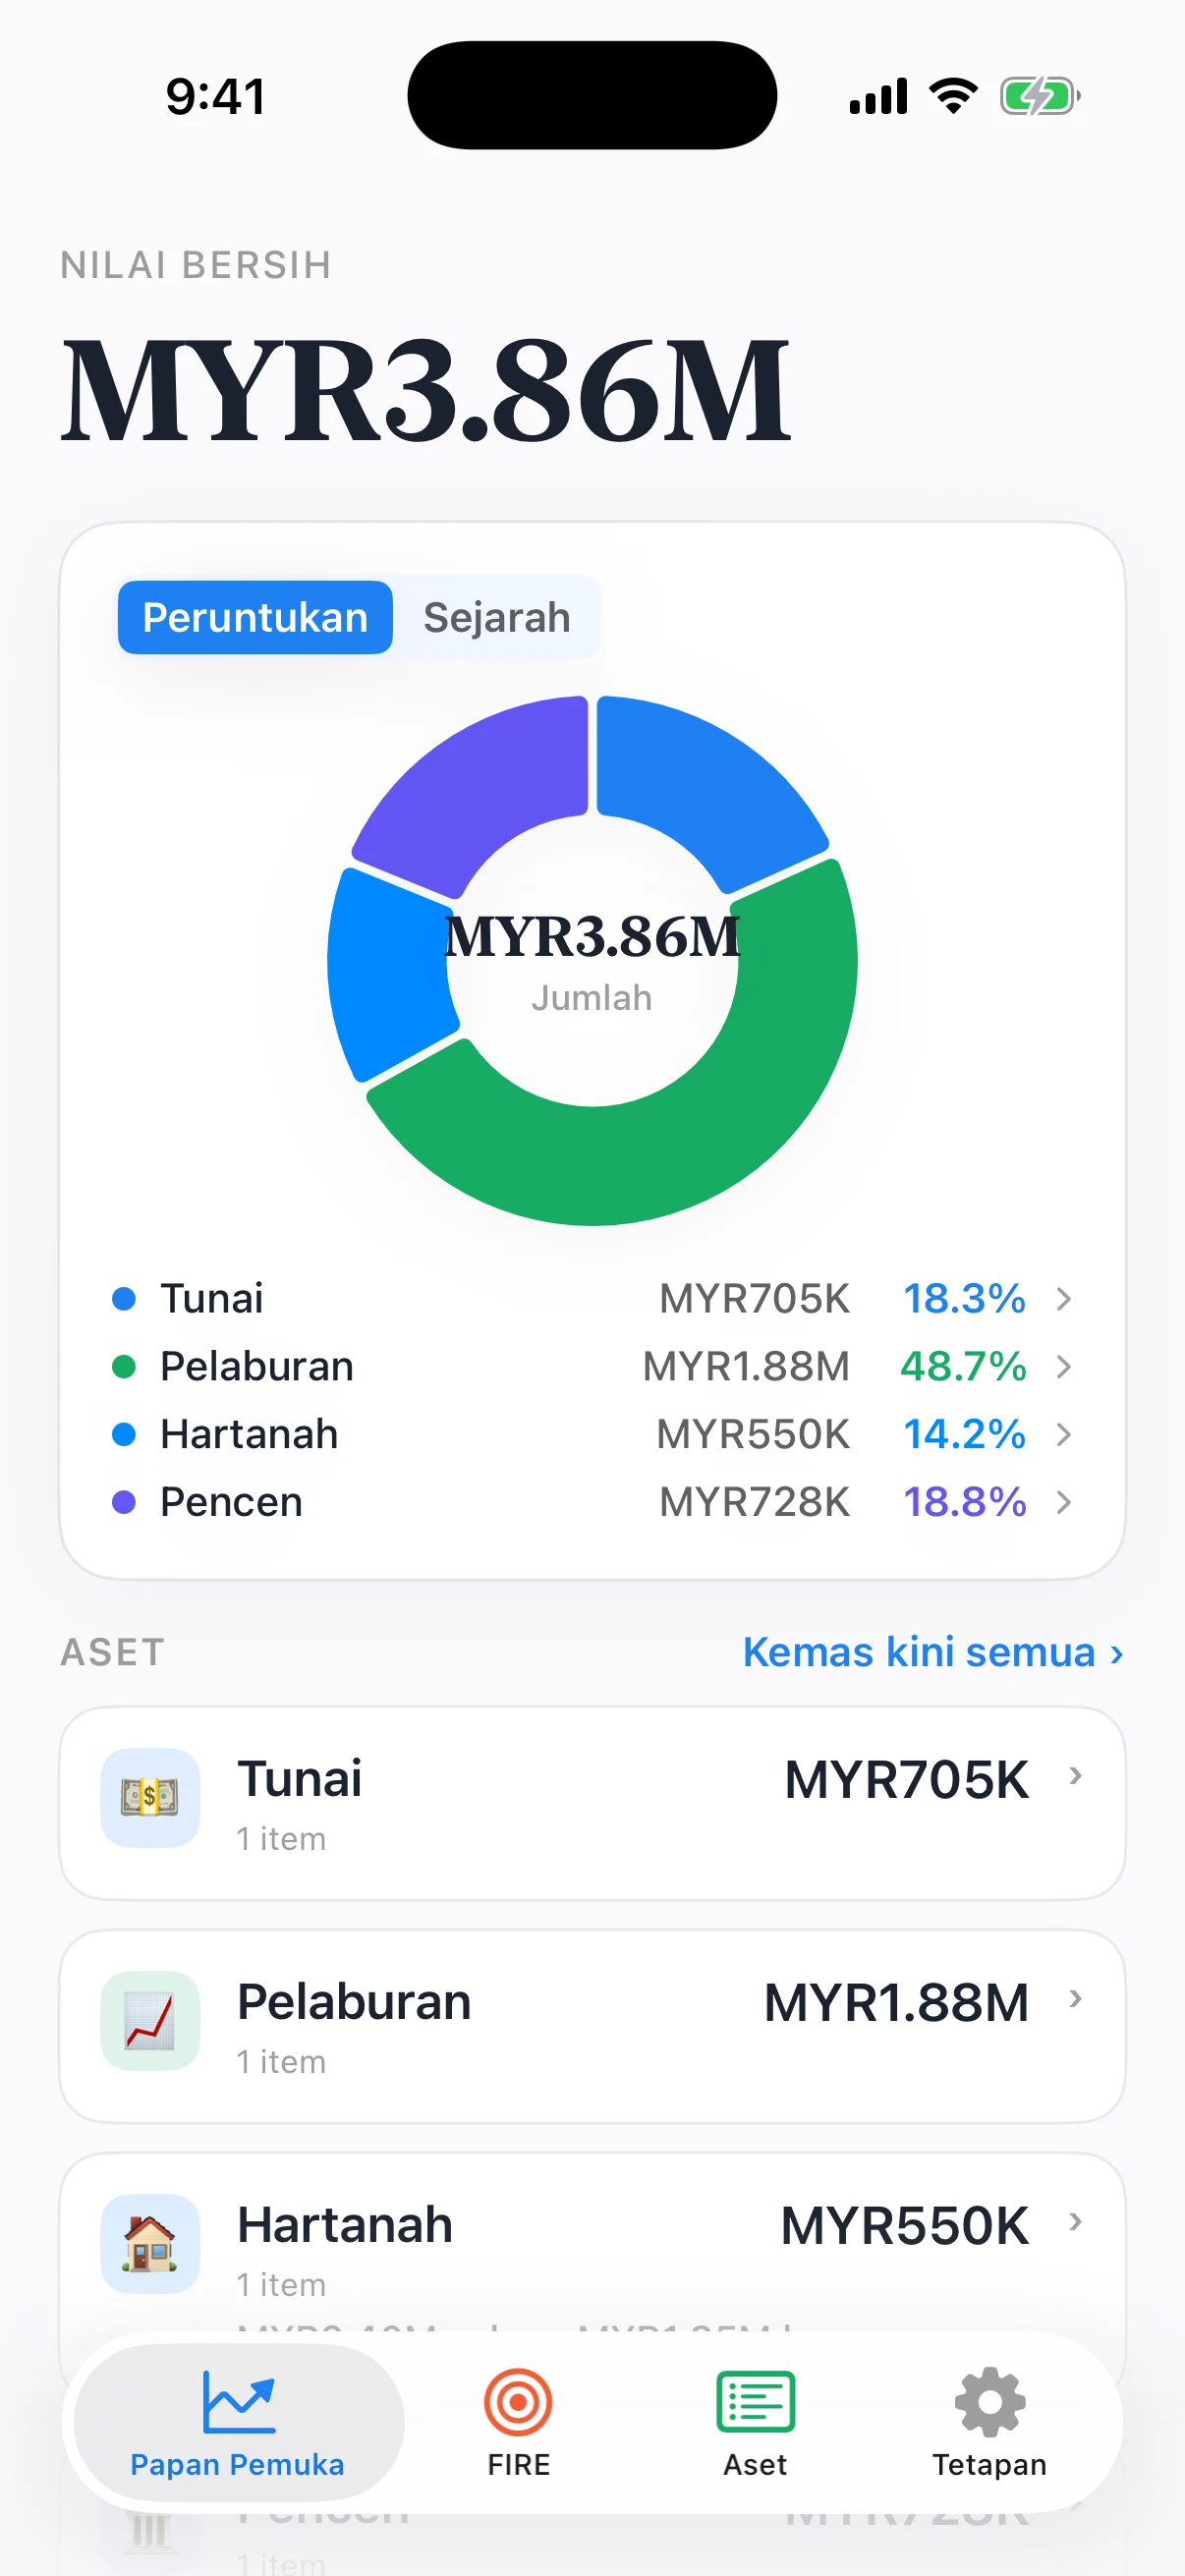
Task: Tap the Tunai banknote icon
Action: click(x=150, y=1797)
